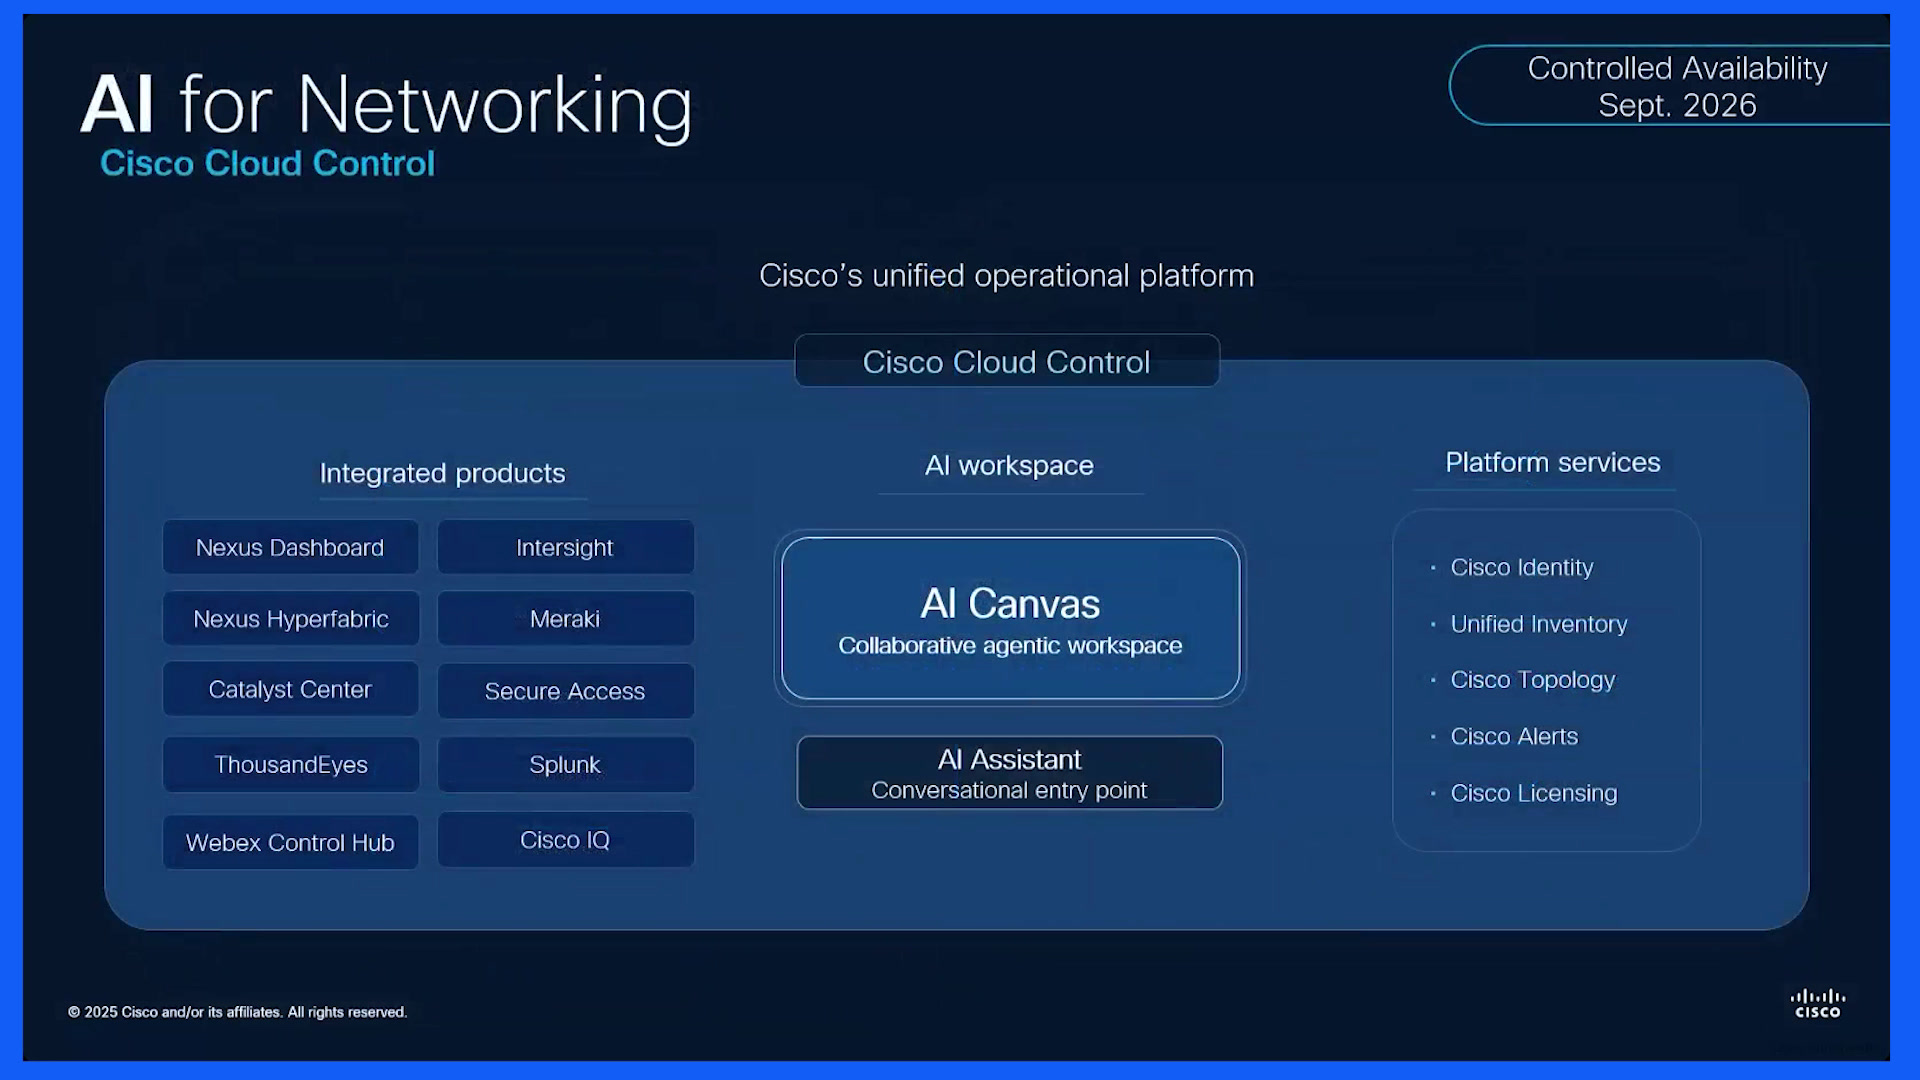
Task: Click the Cisco Cloud Control header label
Action: (x=1006, y=361)
